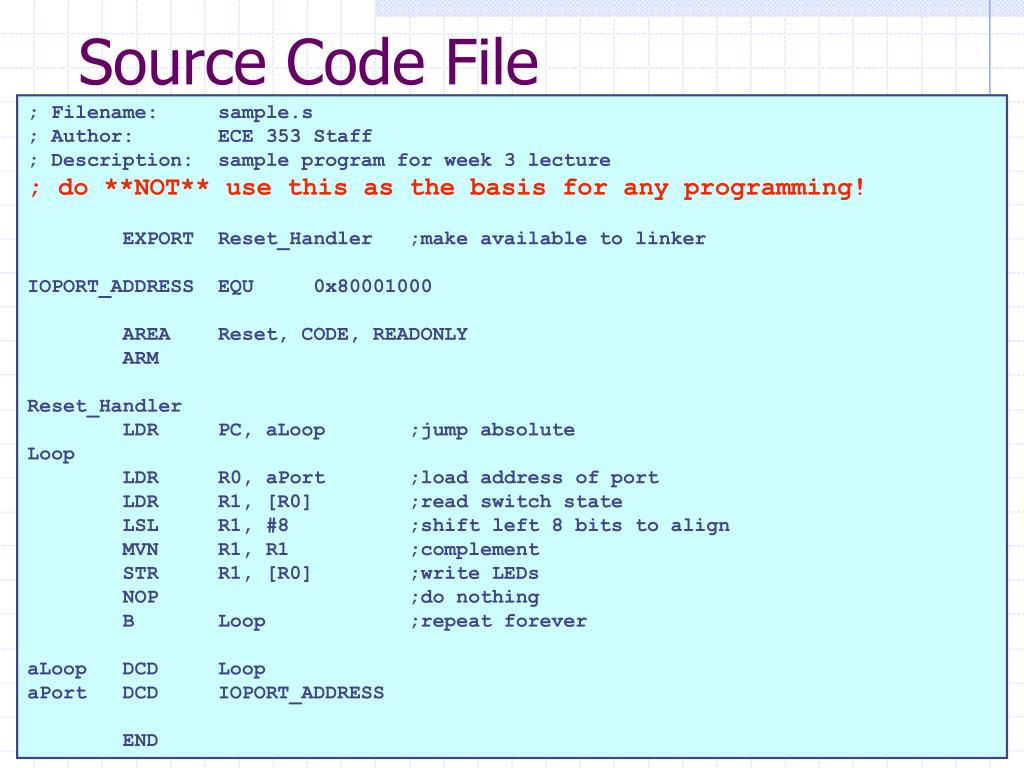Select the STR instruction
Viewport: 1024px width, 768px height.
[x=140, y=573]
